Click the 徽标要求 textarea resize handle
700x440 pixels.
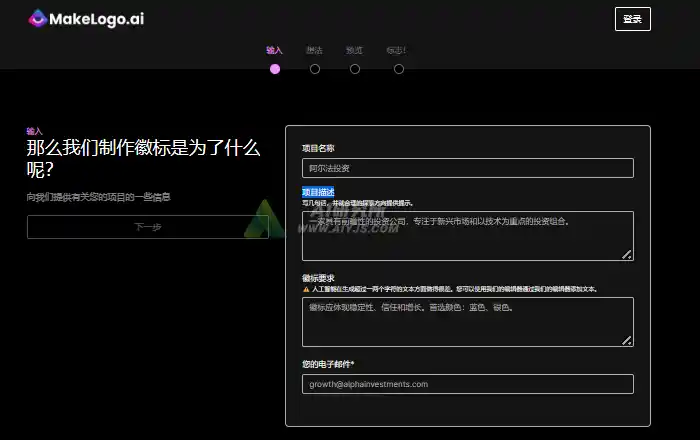click(x=628, y=339)
